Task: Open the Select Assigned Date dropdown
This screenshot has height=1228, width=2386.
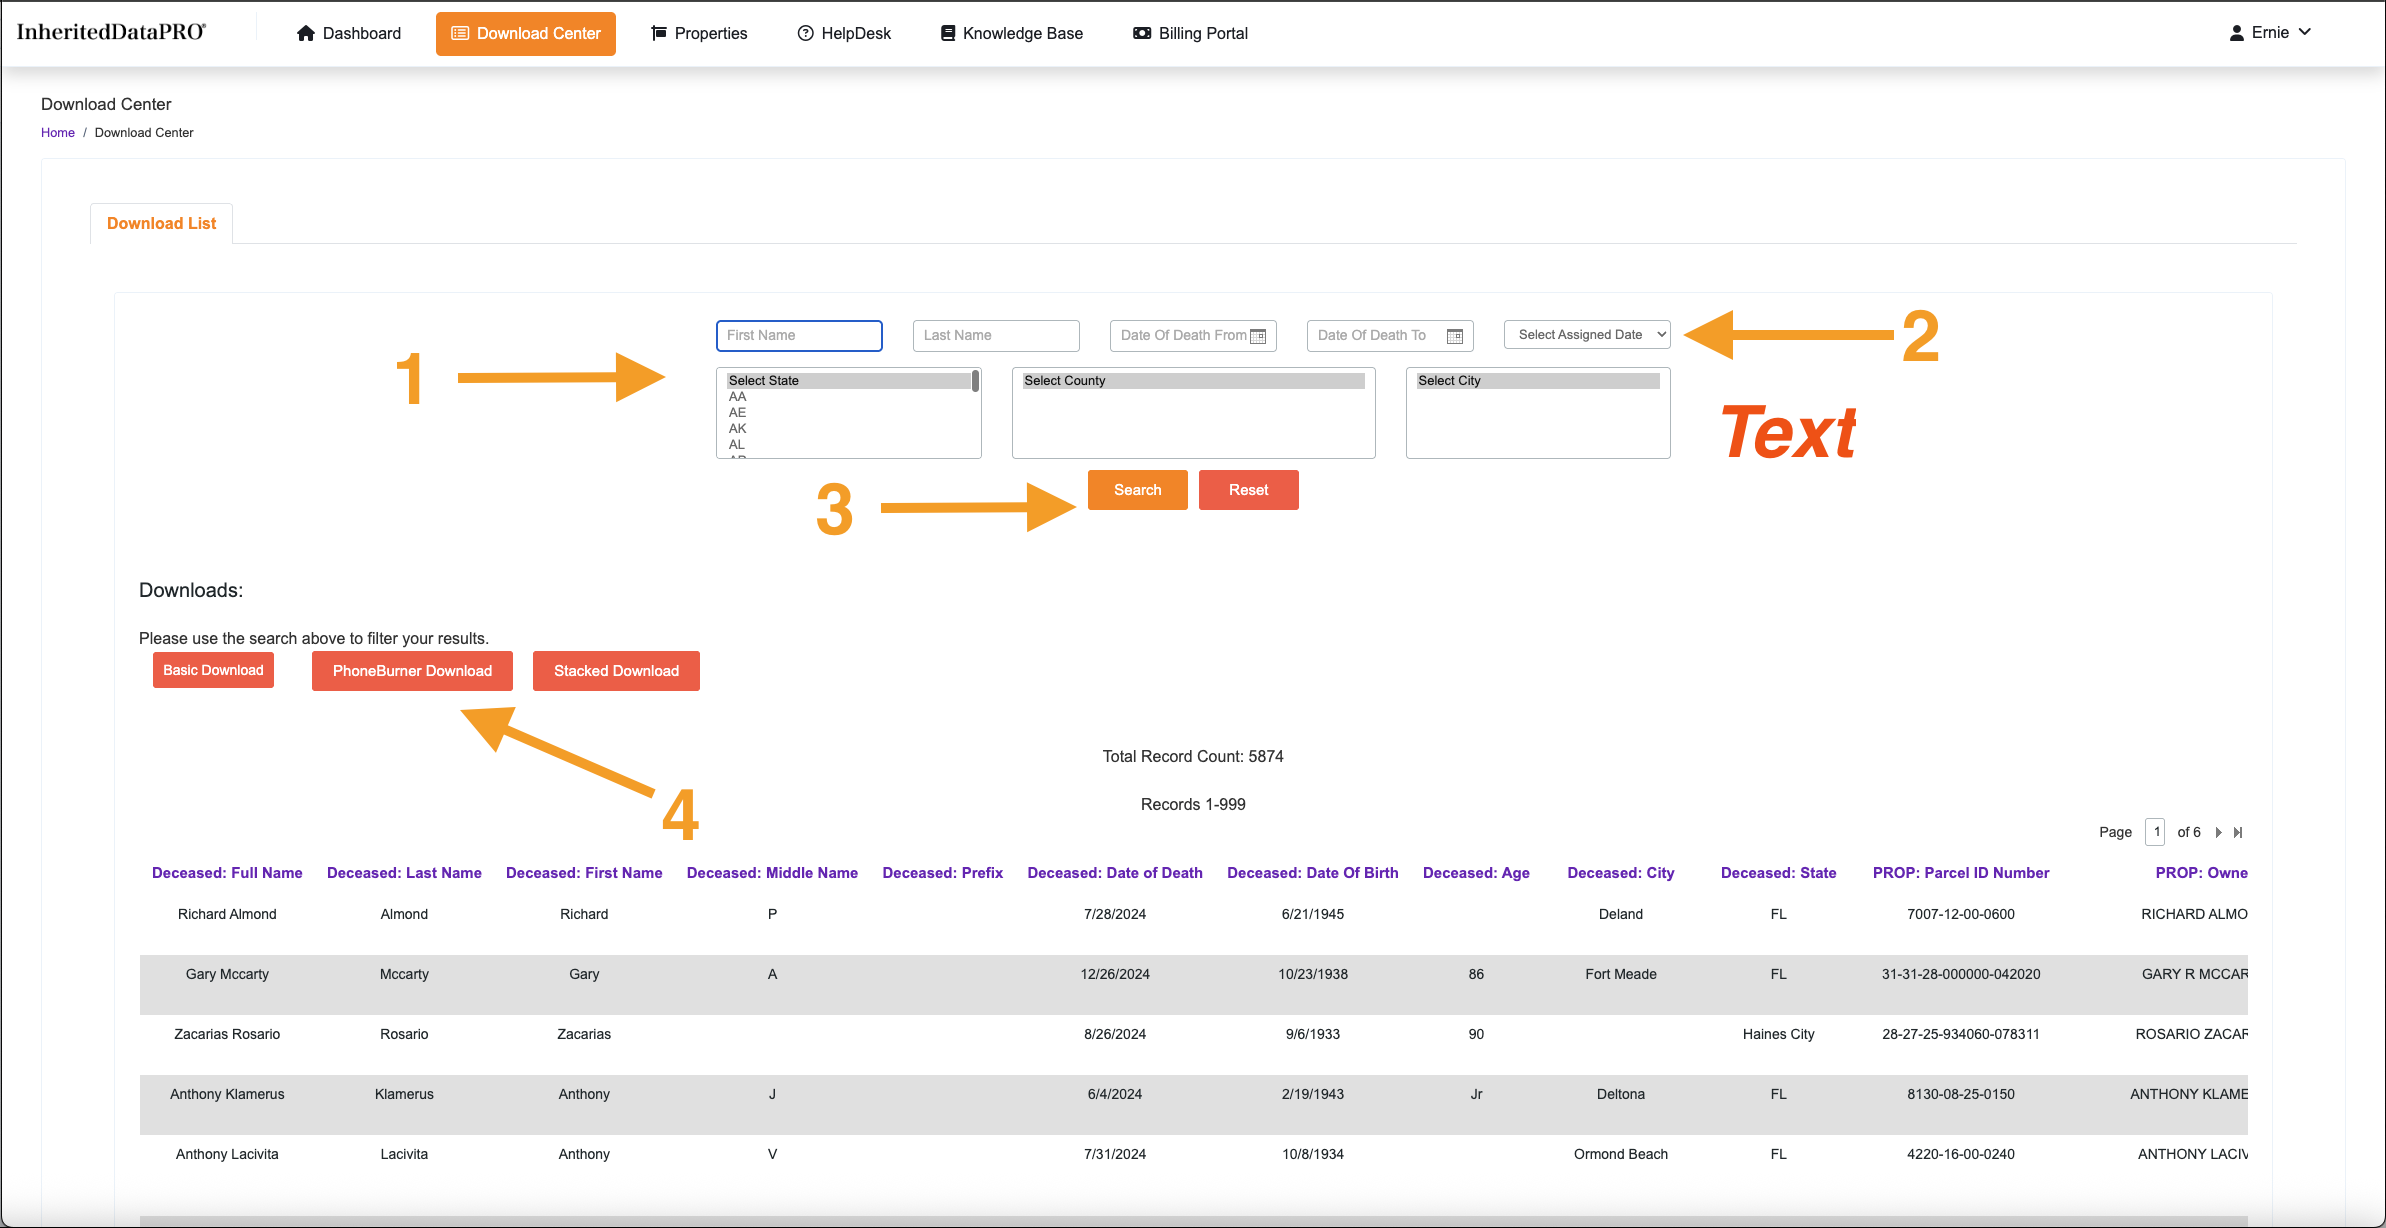Action: (x=1587, y=335)
